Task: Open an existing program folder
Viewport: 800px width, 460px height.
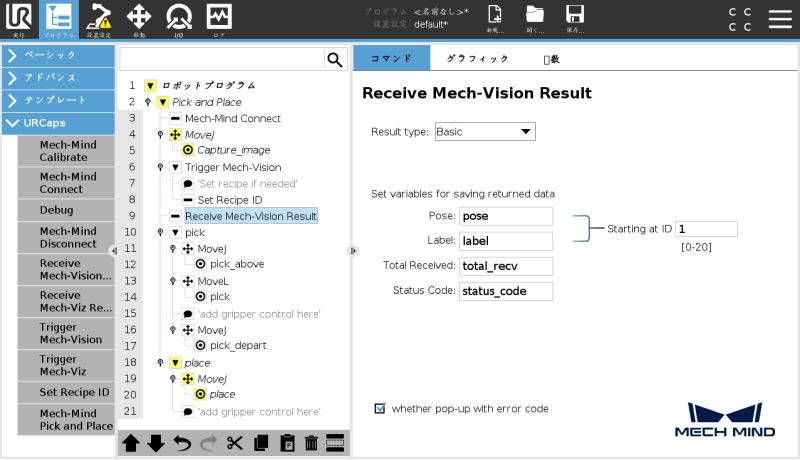Action: click(535, 18)
